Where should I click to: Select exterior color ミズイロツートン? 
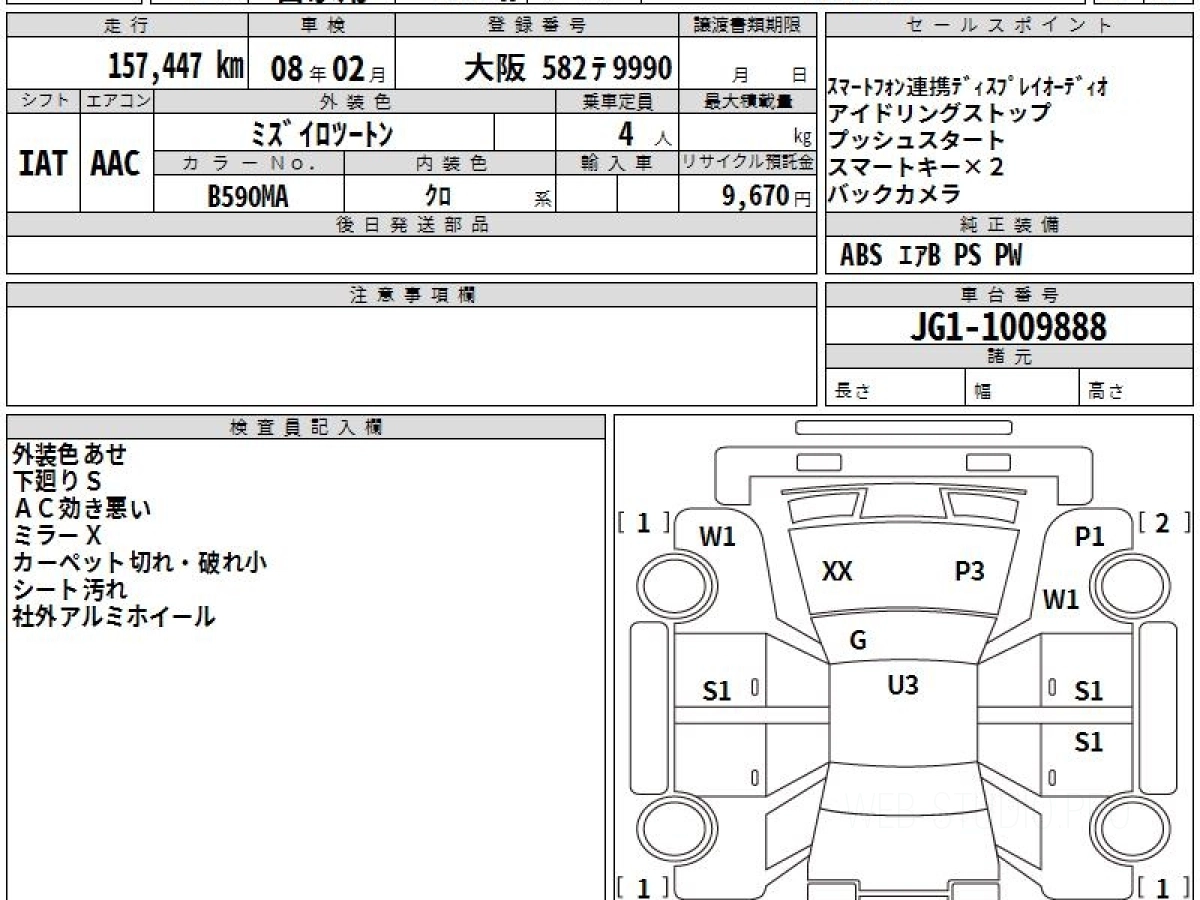click(322, 133)
